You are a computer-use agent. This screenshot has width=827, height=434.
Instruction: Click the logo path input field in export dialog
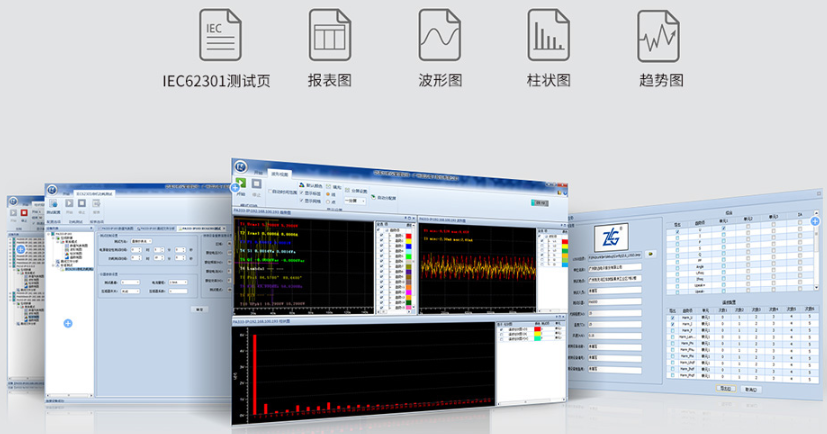coord(615,256)
